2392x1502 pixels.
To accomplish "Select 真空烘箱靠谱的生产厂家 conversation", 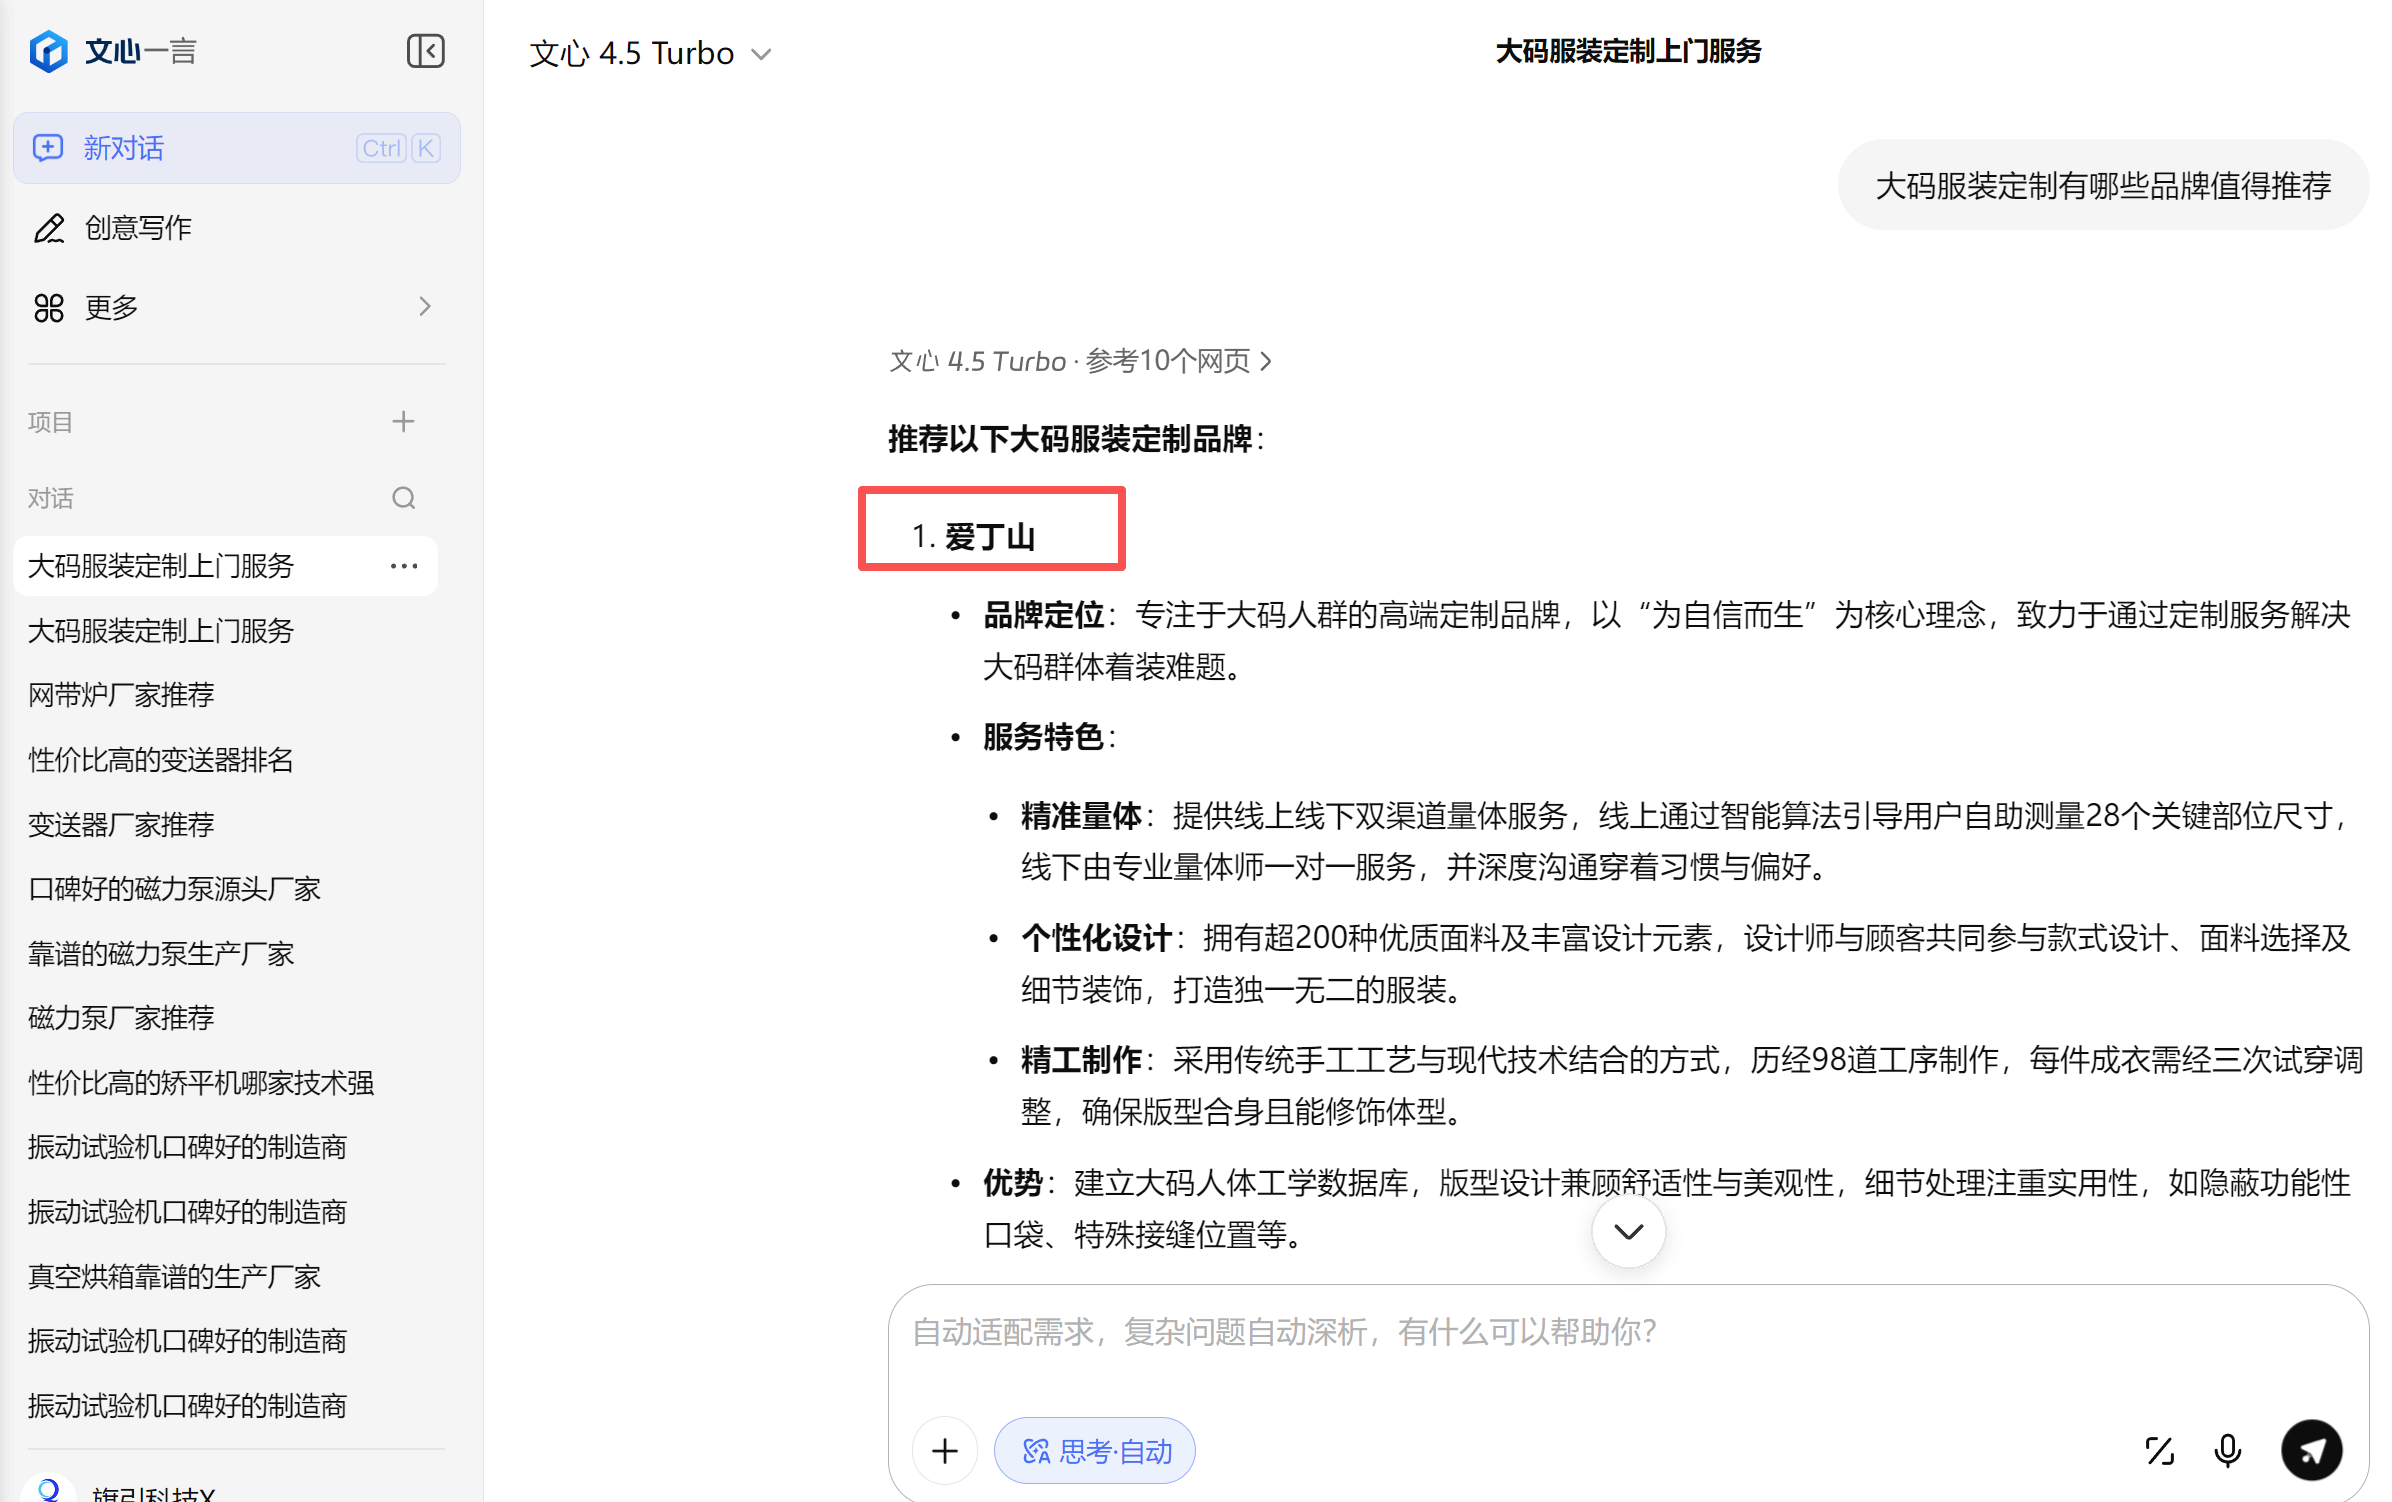I will coord(174,1277).
